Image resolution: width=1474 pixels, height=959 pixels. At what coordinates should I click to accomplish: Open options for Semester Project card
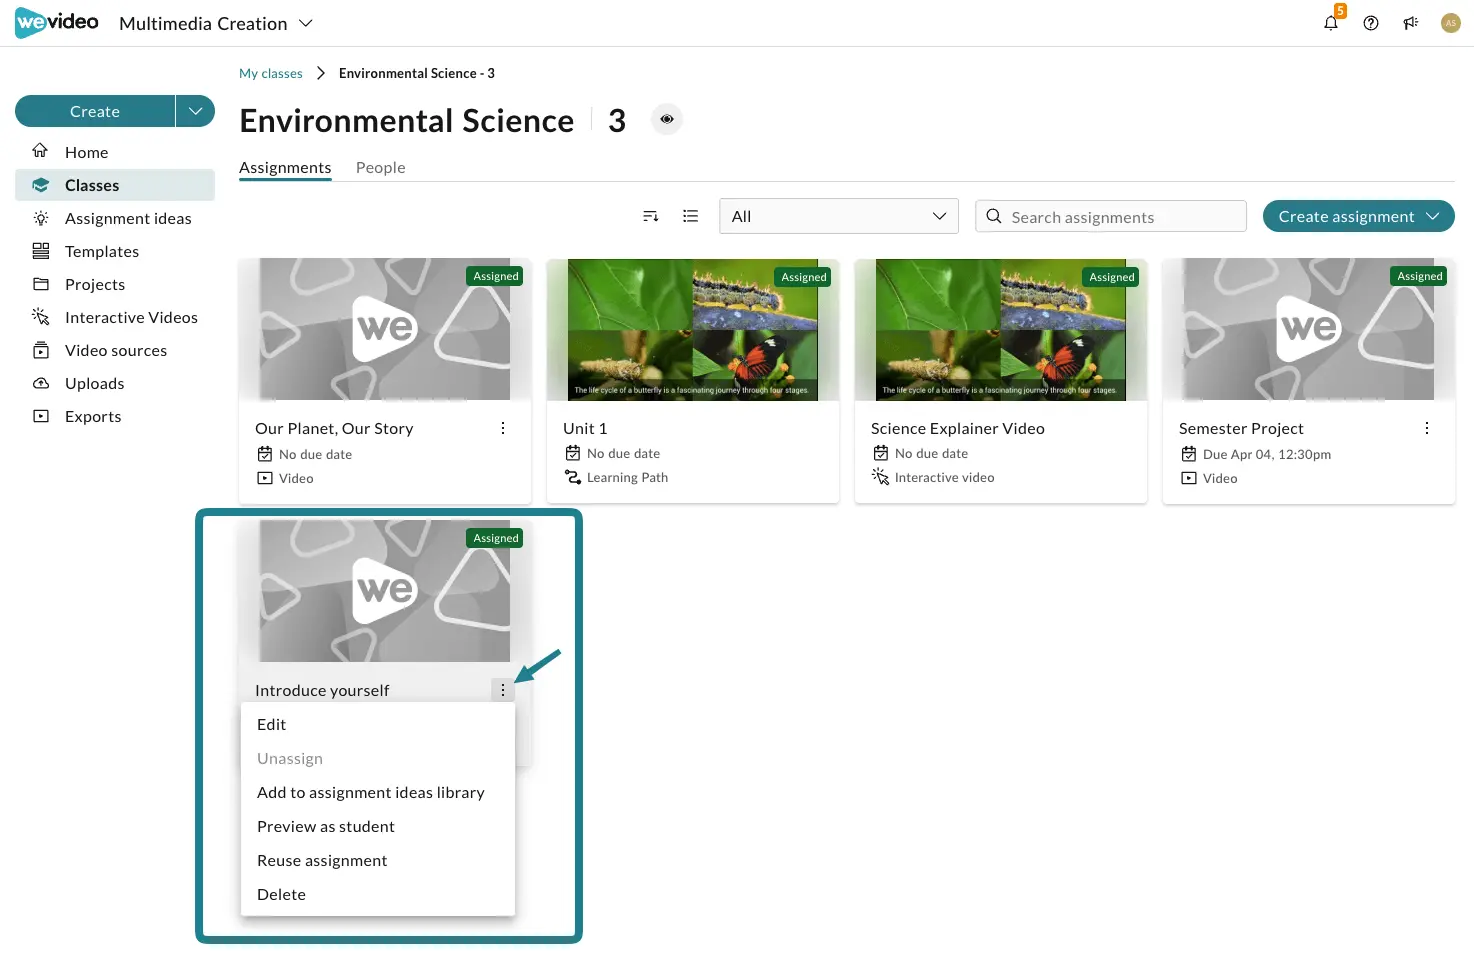(x=1427, y=428)
